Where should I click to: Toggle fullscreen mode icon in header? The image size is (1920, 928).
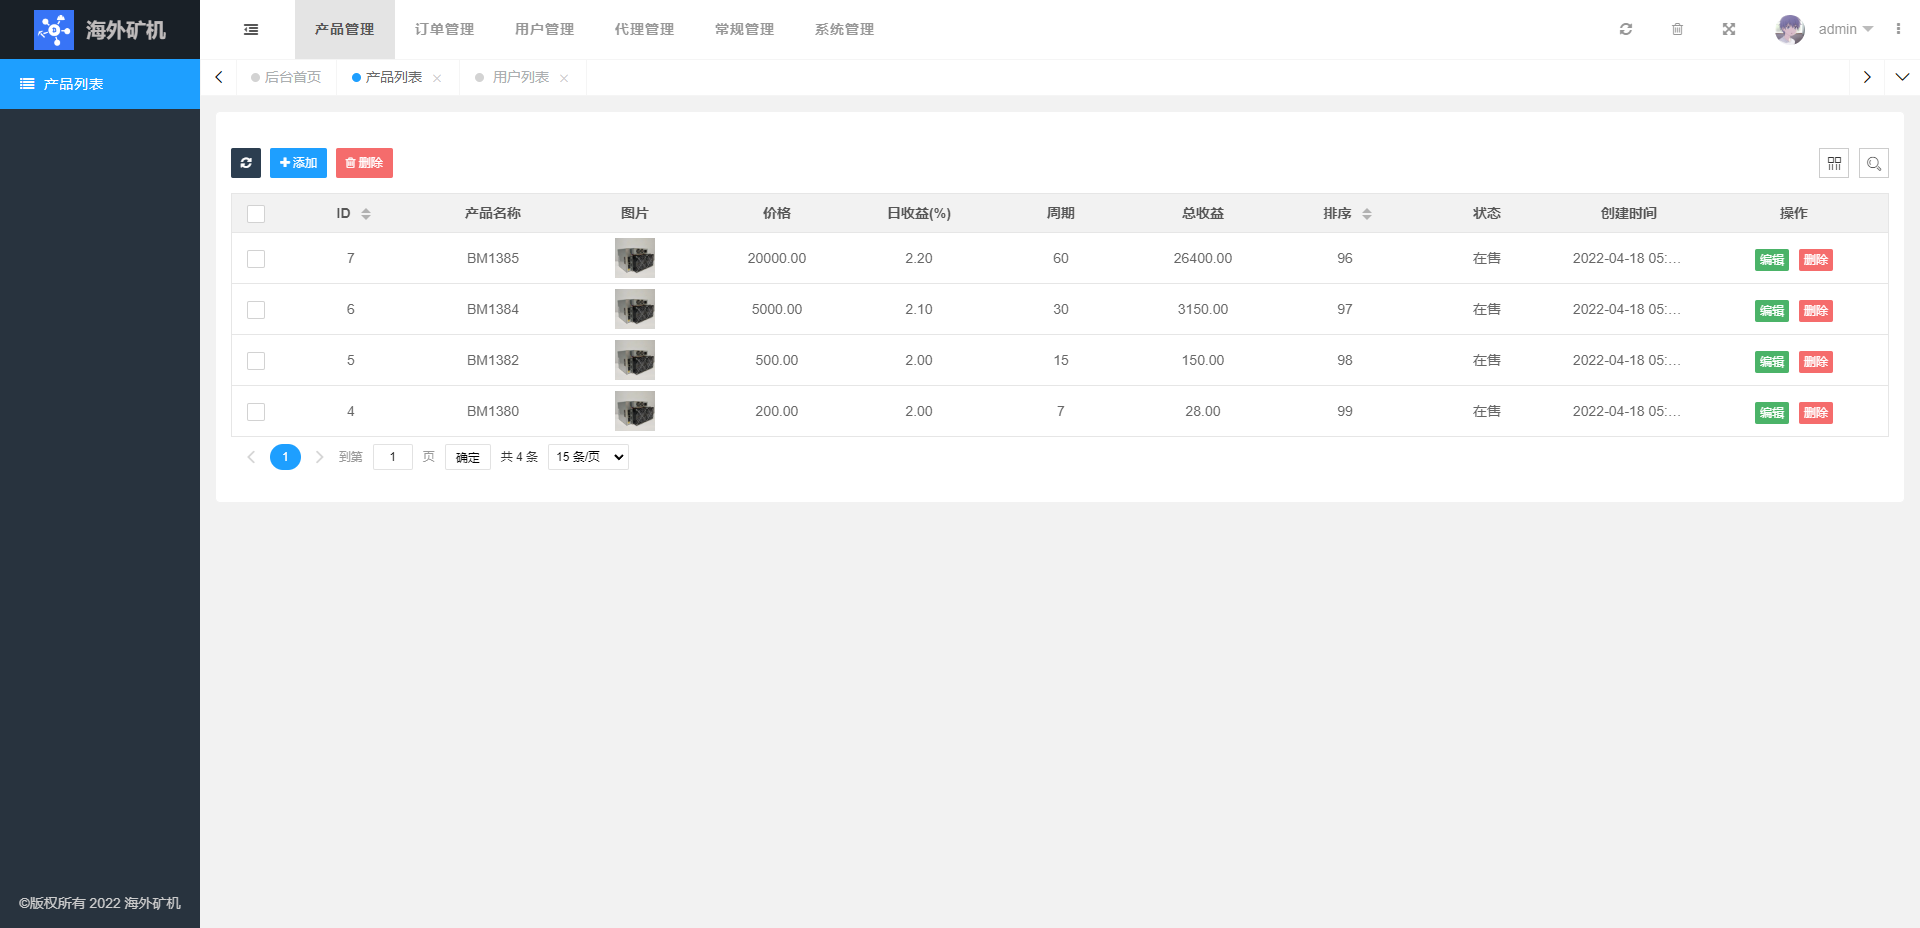tap(1728, 29)
